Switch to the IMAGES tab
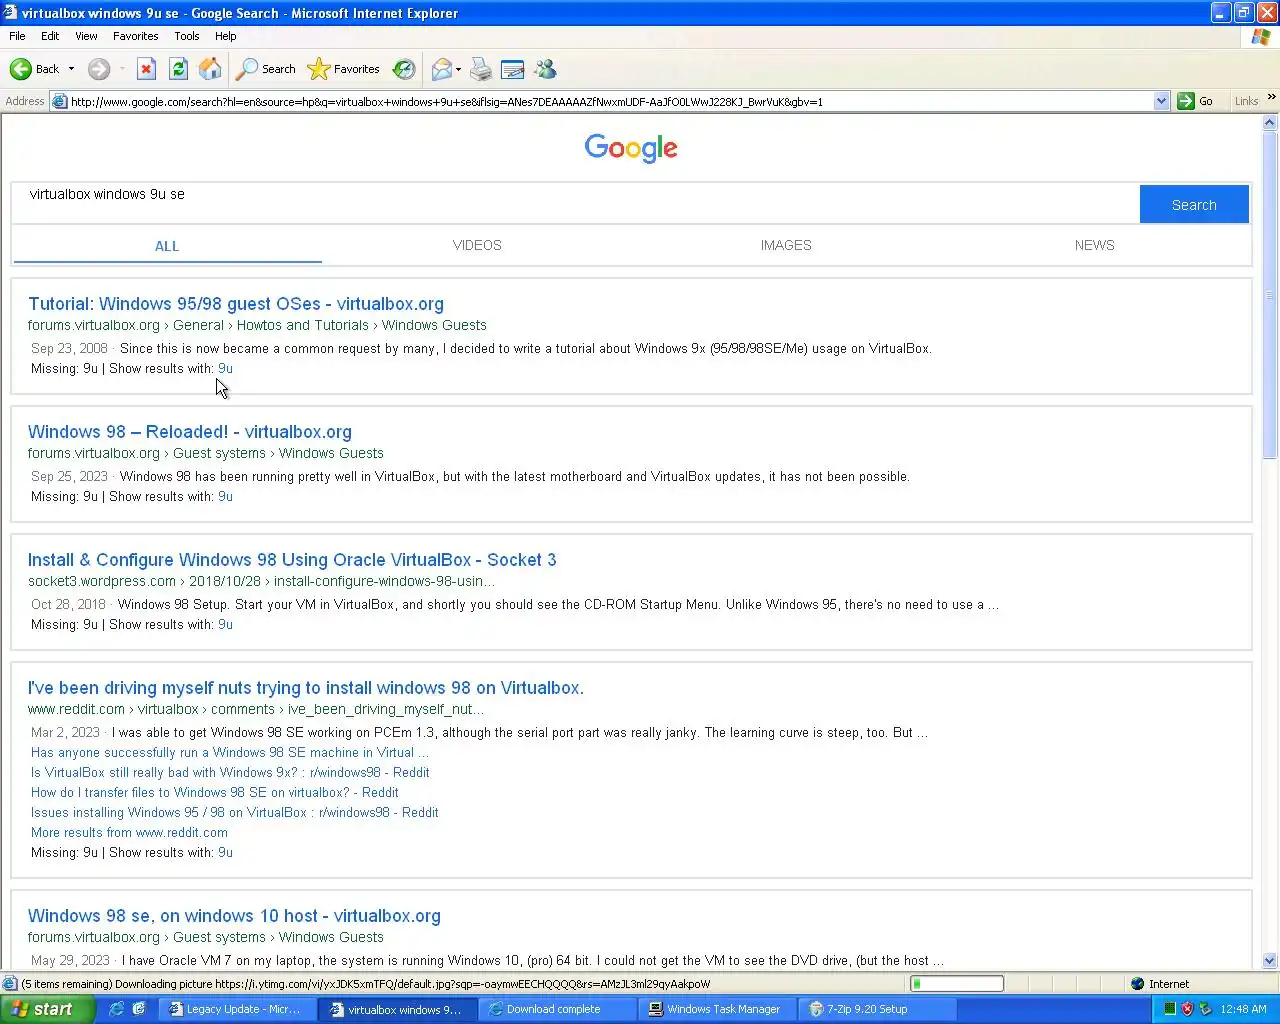1280x1024 pixels. coord(786,245)
